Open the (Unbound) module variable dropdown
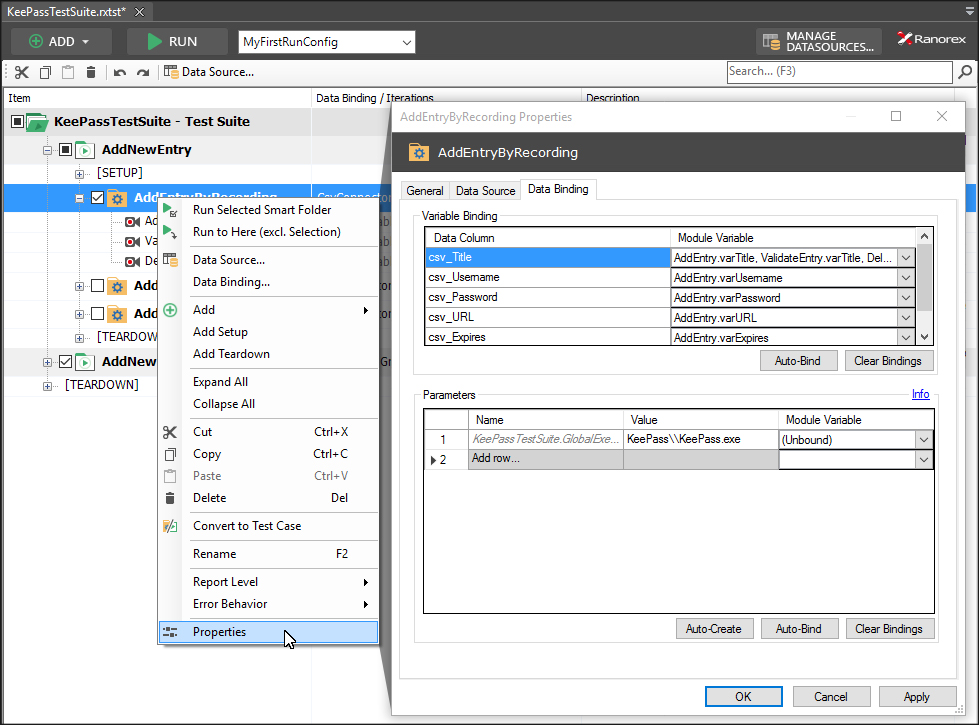The height and width of the screenshot is (725, 979). coord(924,440)
